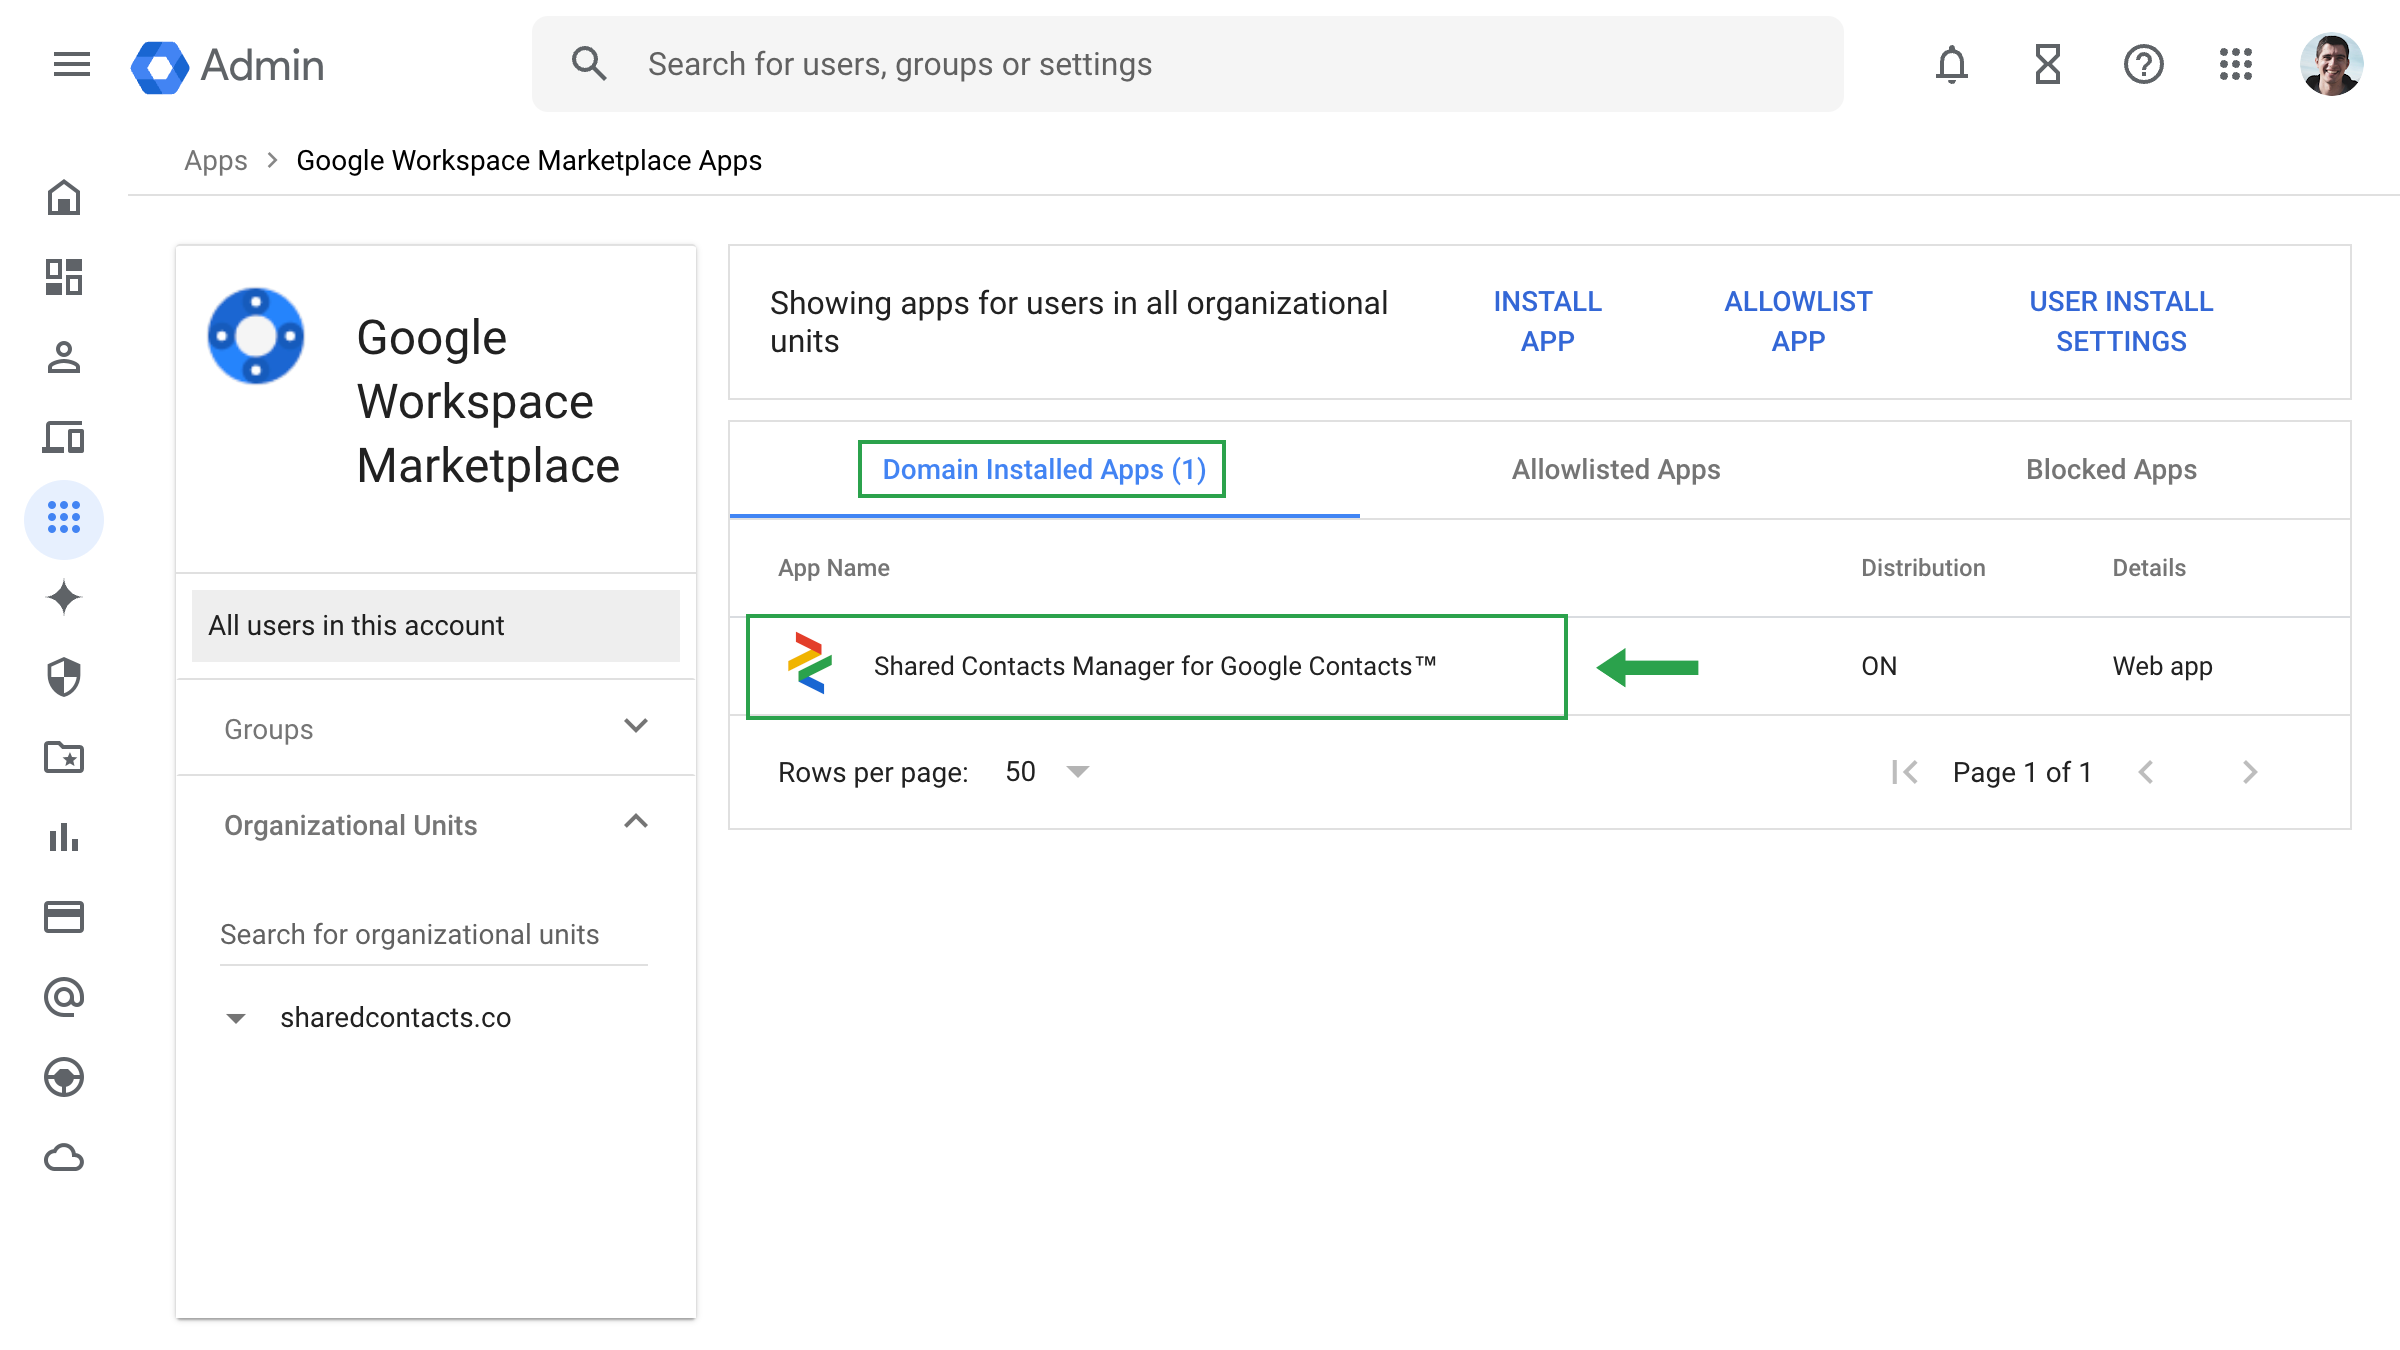Switch to the Allowlisted Apps tab
The height and width of the screenshot is (1350, 2400).
point(1616,469)
